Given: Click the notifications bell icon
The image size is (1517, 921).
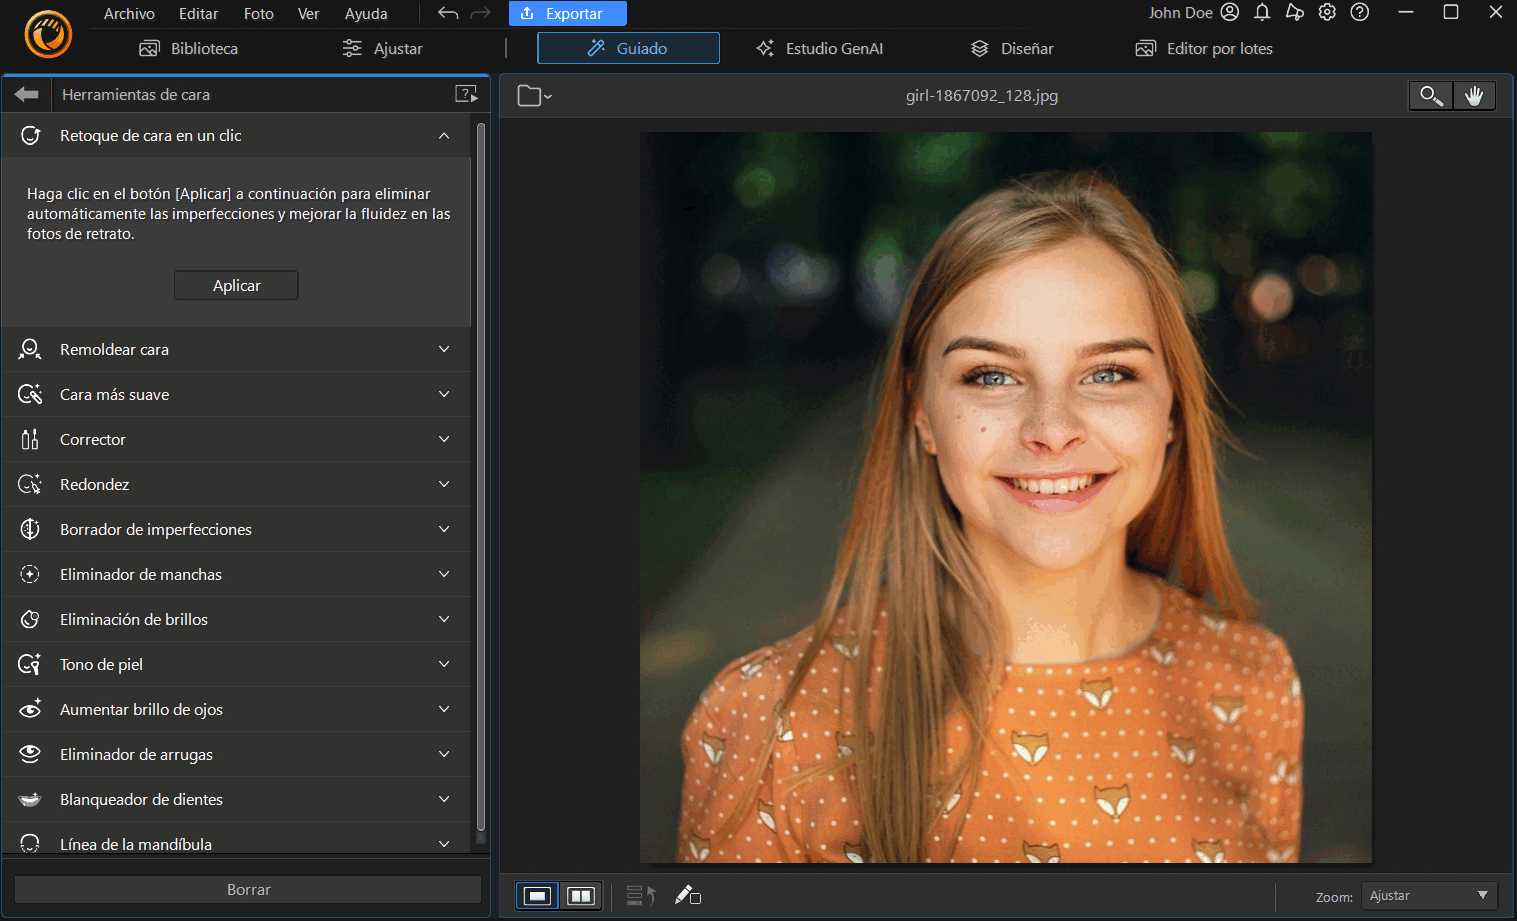Looking at the screenshot, I should click(1261, 13).
